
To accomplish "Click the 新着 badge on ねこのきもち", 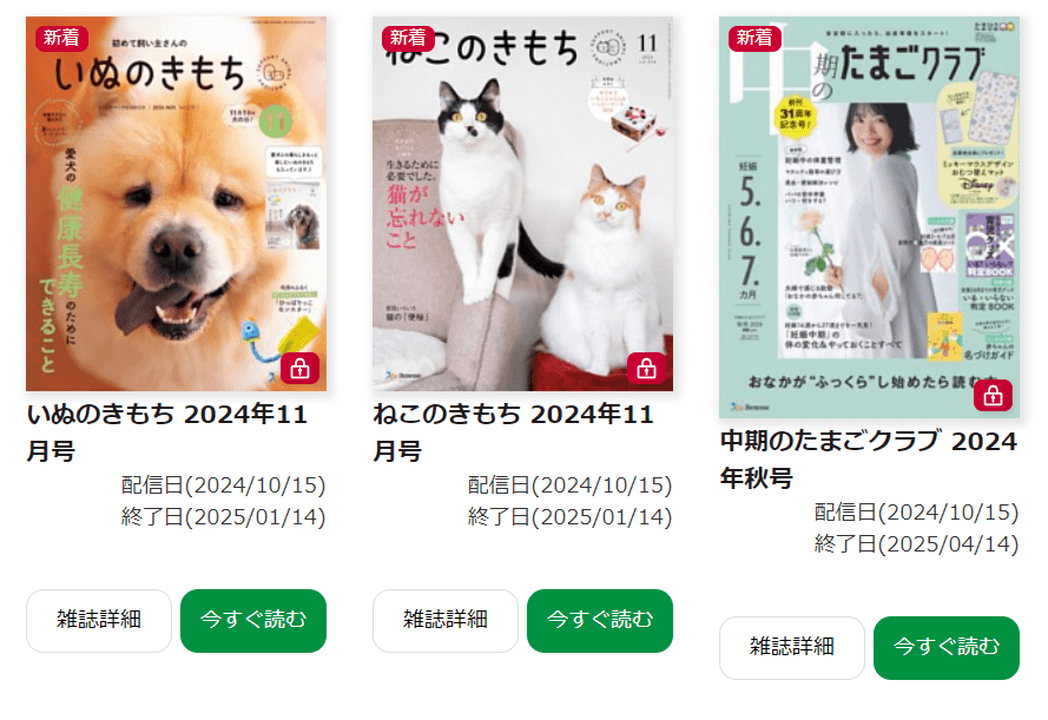I will [408, 38].
